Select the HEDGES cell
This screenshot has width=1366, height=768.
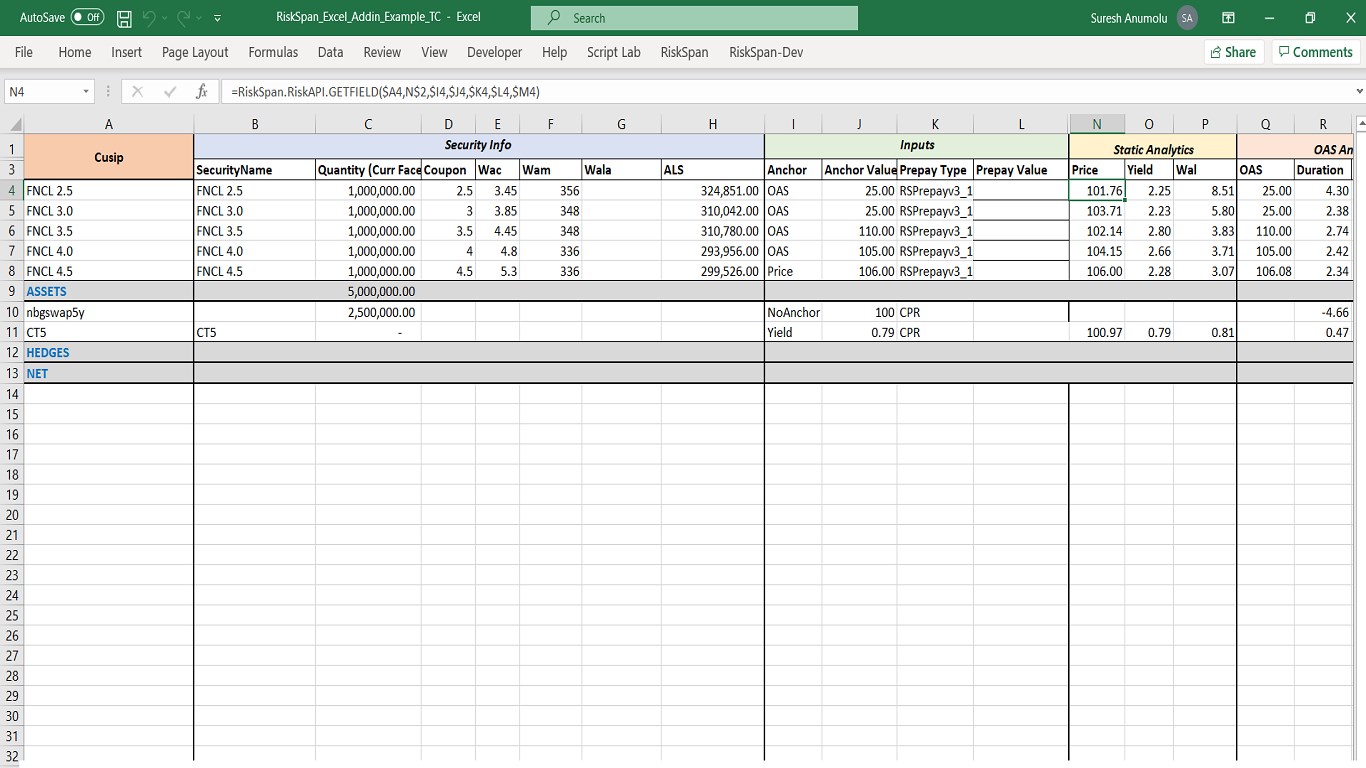109,352
